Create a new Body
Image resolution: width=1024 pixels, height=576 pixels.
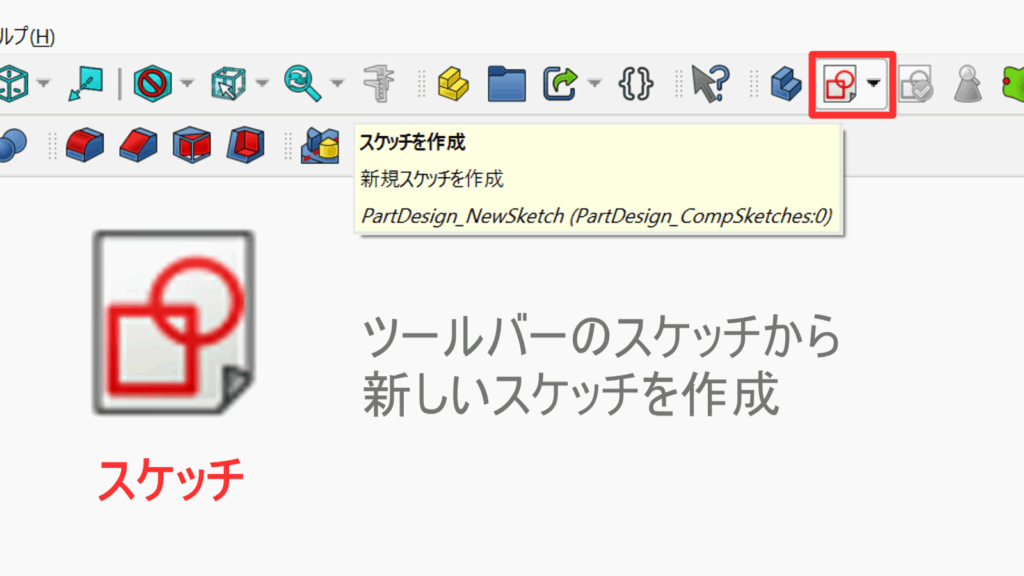point(784,85)
